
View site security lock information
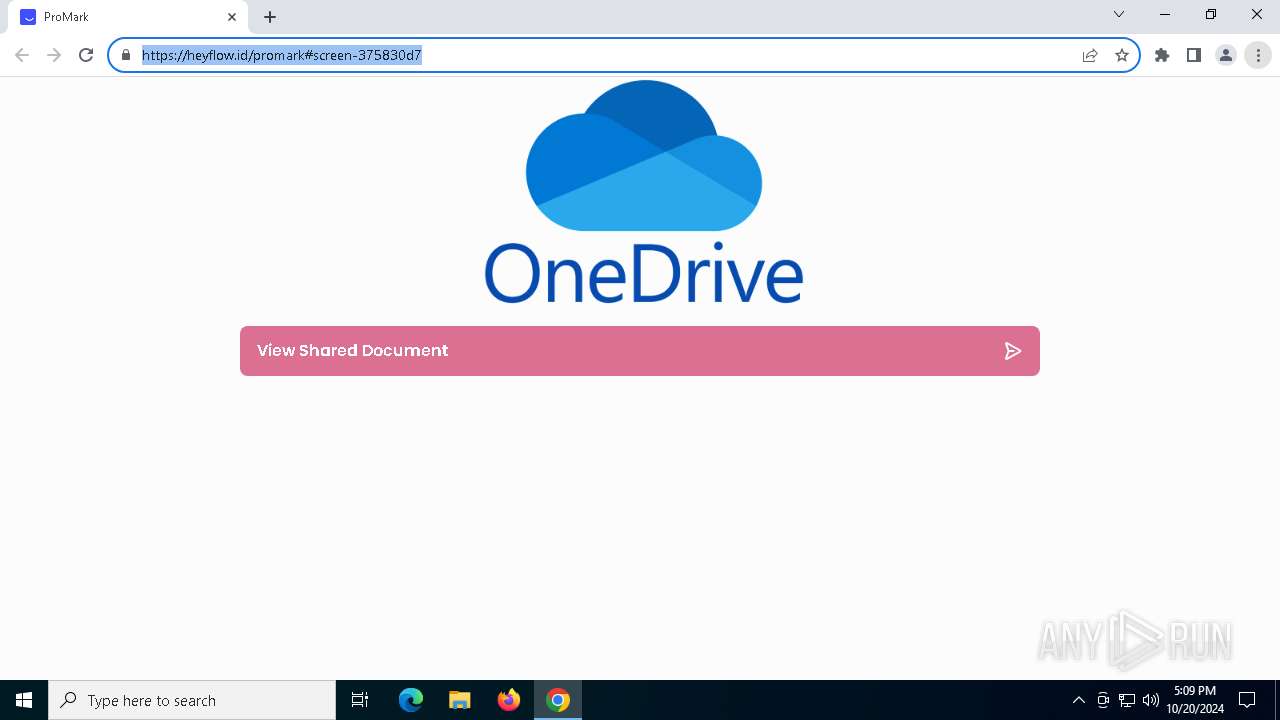126,55
